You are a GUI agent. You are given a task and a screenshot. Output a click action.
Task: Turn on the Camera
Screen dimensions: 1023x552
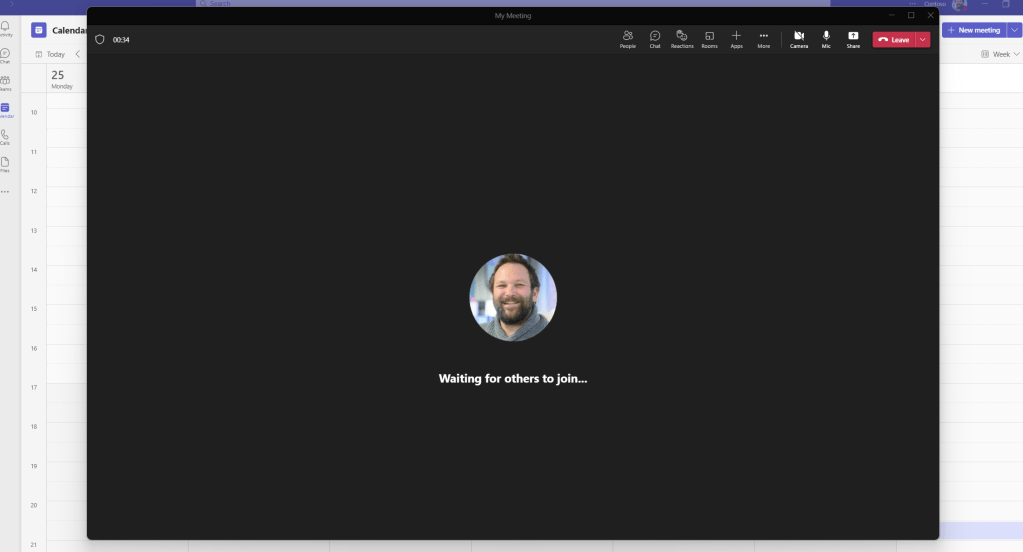(799, 39)
